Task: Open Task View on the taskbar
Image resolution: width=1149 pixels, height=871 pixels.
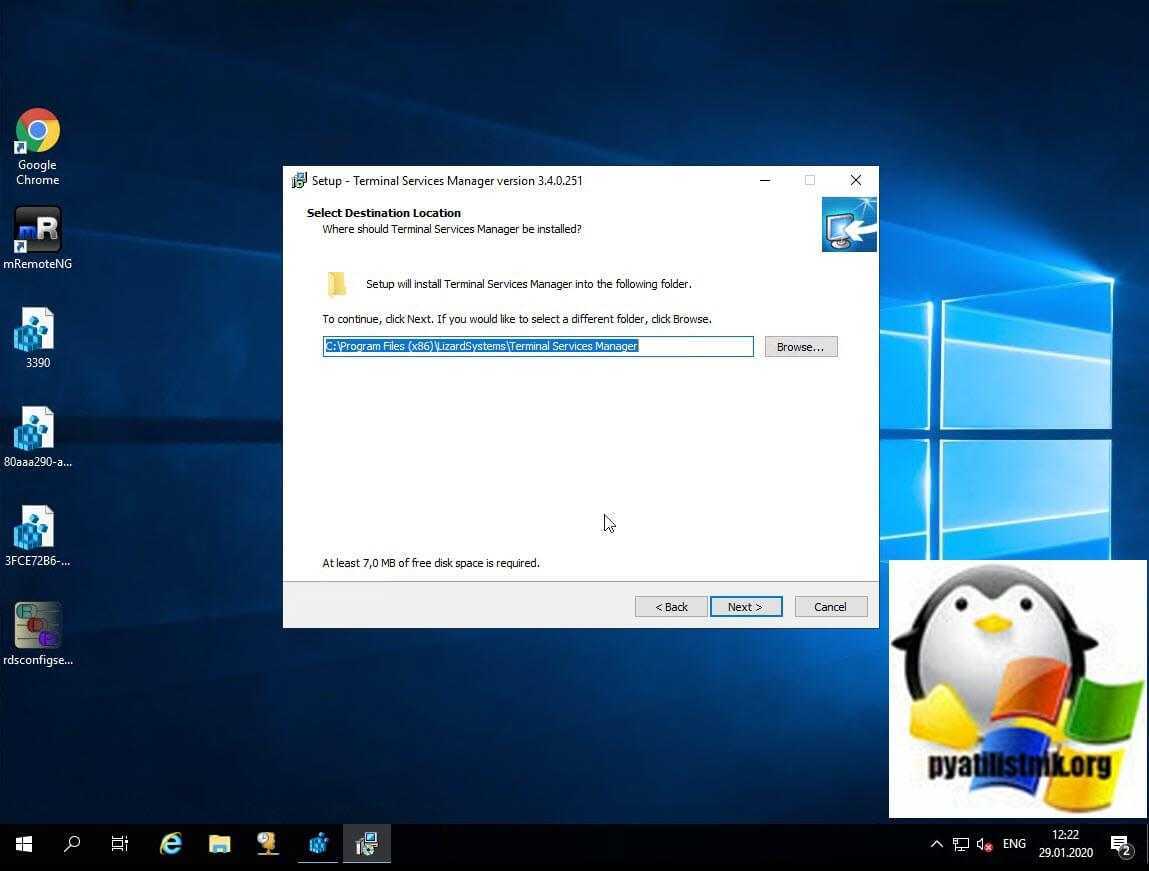Action: (119, 844)
